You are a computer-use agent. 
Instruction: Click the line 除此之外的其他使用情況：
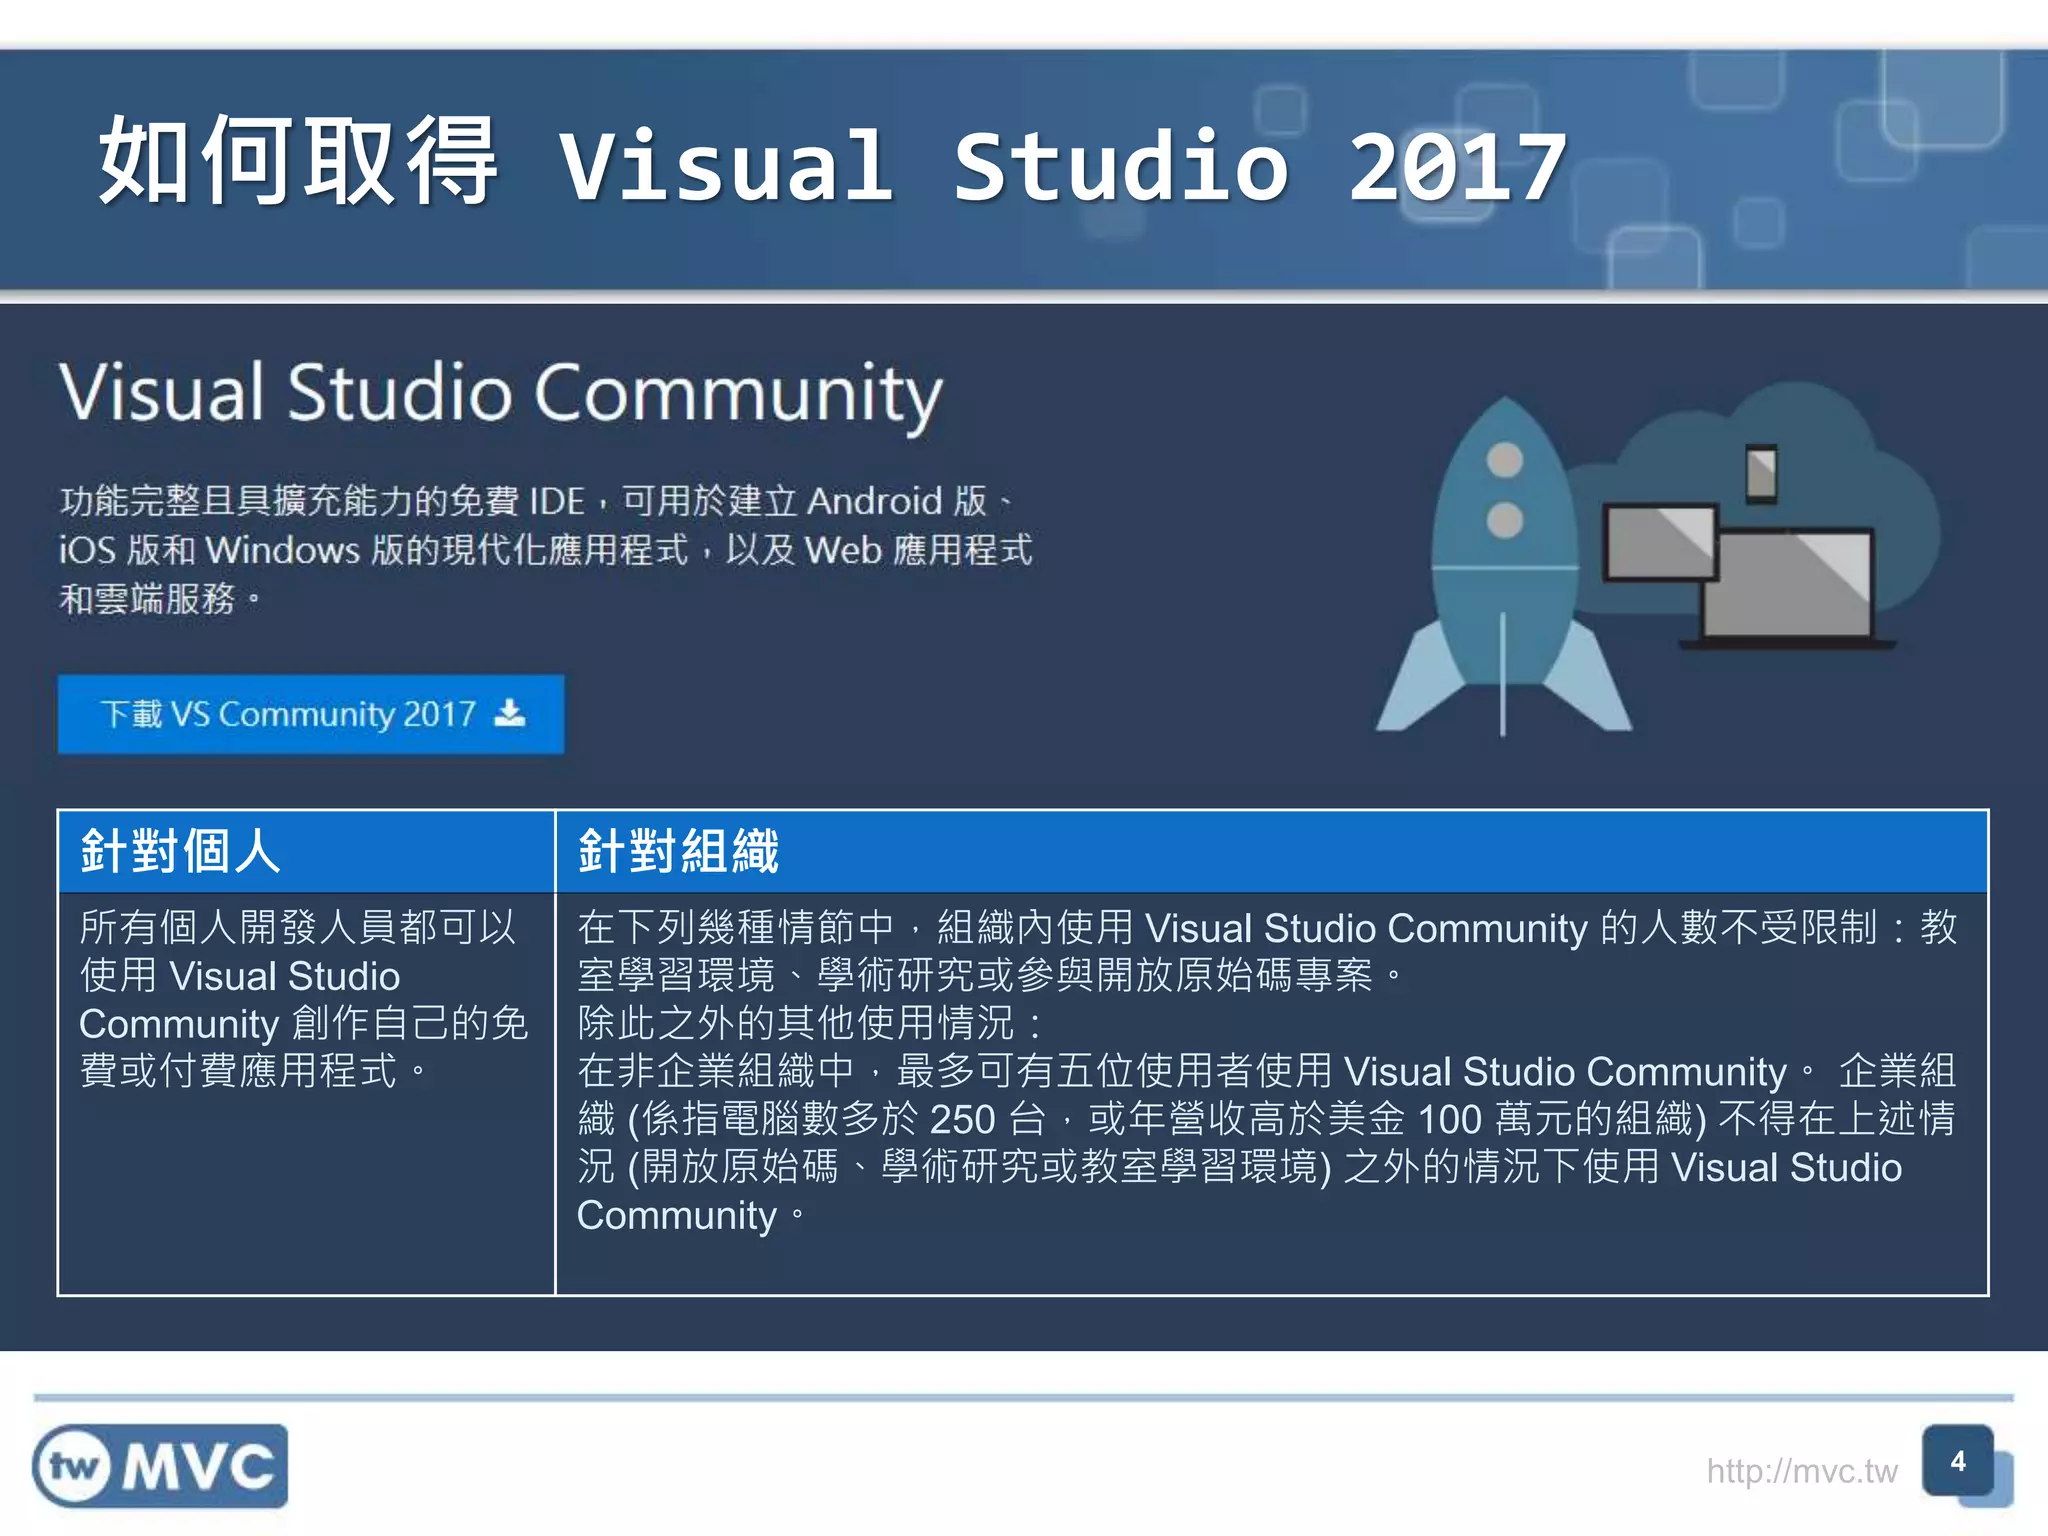coord(812,1023)
